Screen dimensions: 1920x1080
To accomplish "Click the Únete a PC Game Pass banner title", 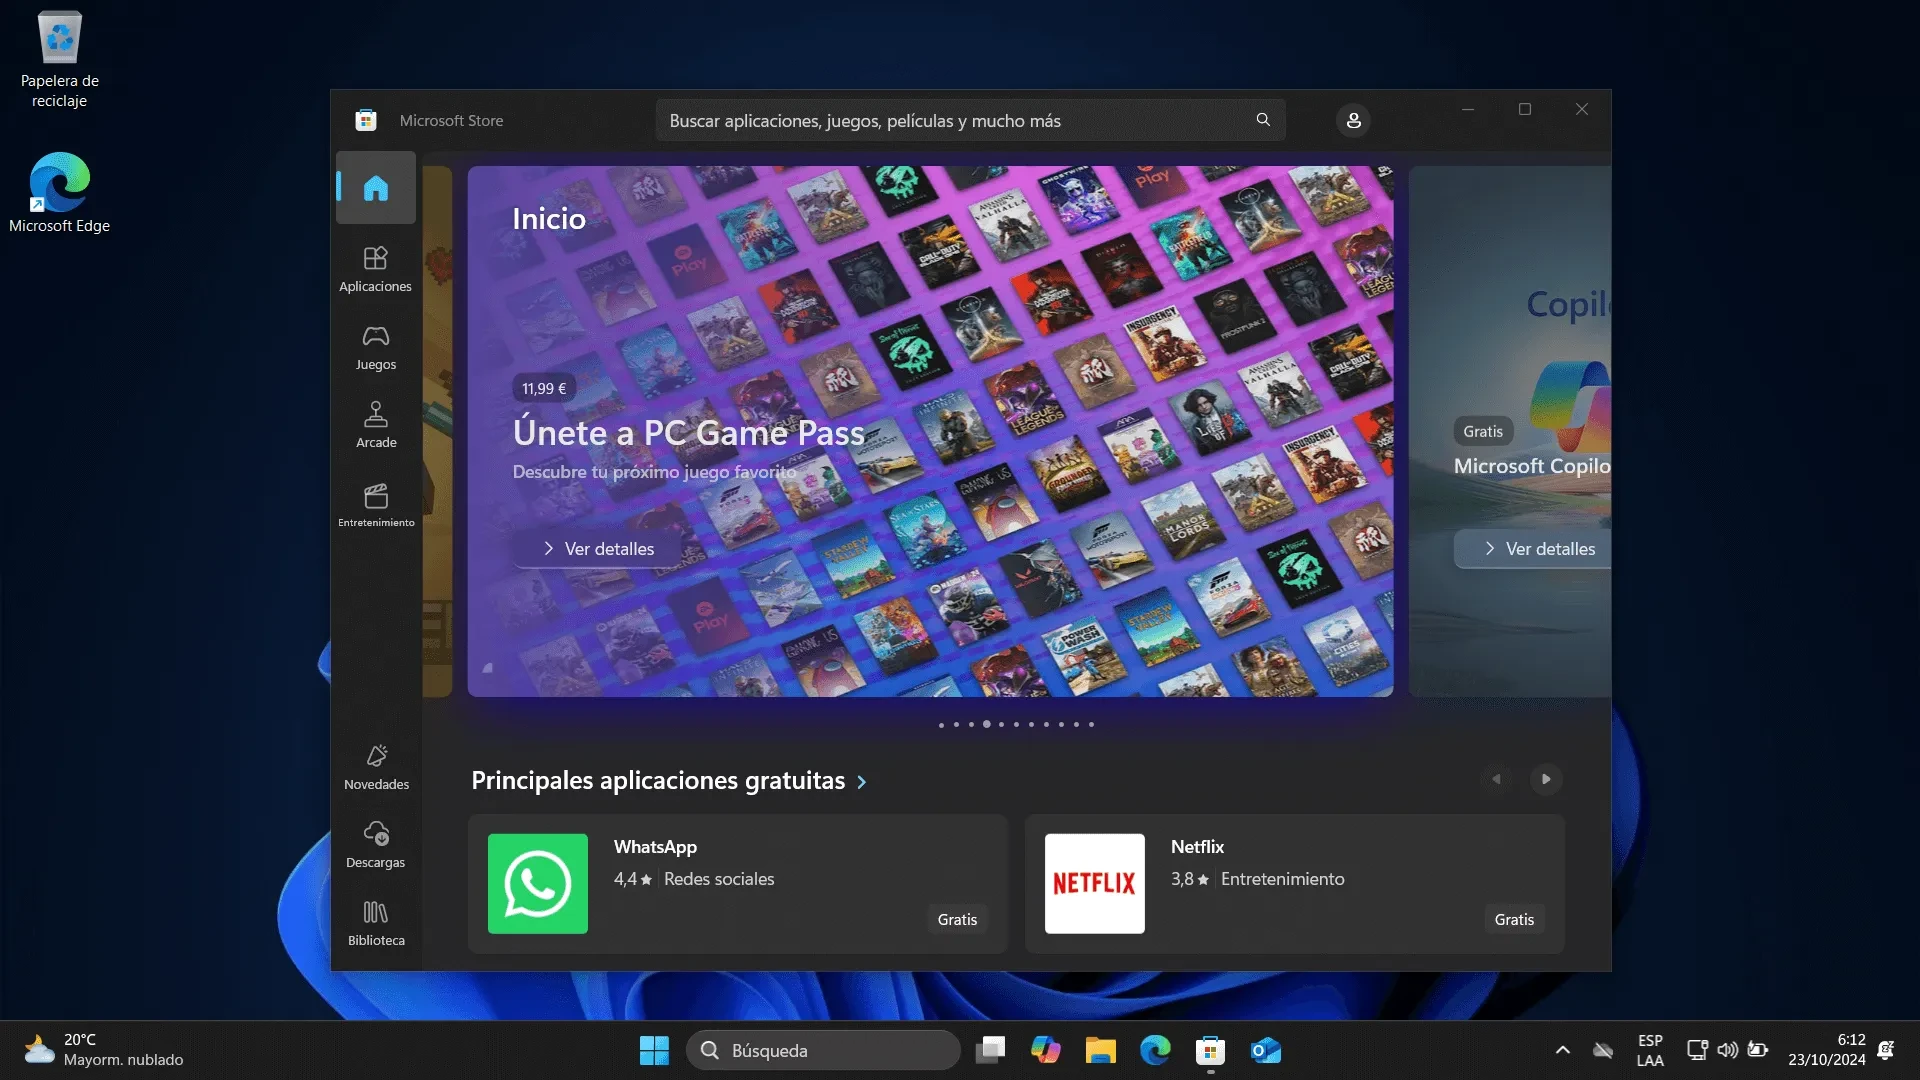I will (688, 433).
